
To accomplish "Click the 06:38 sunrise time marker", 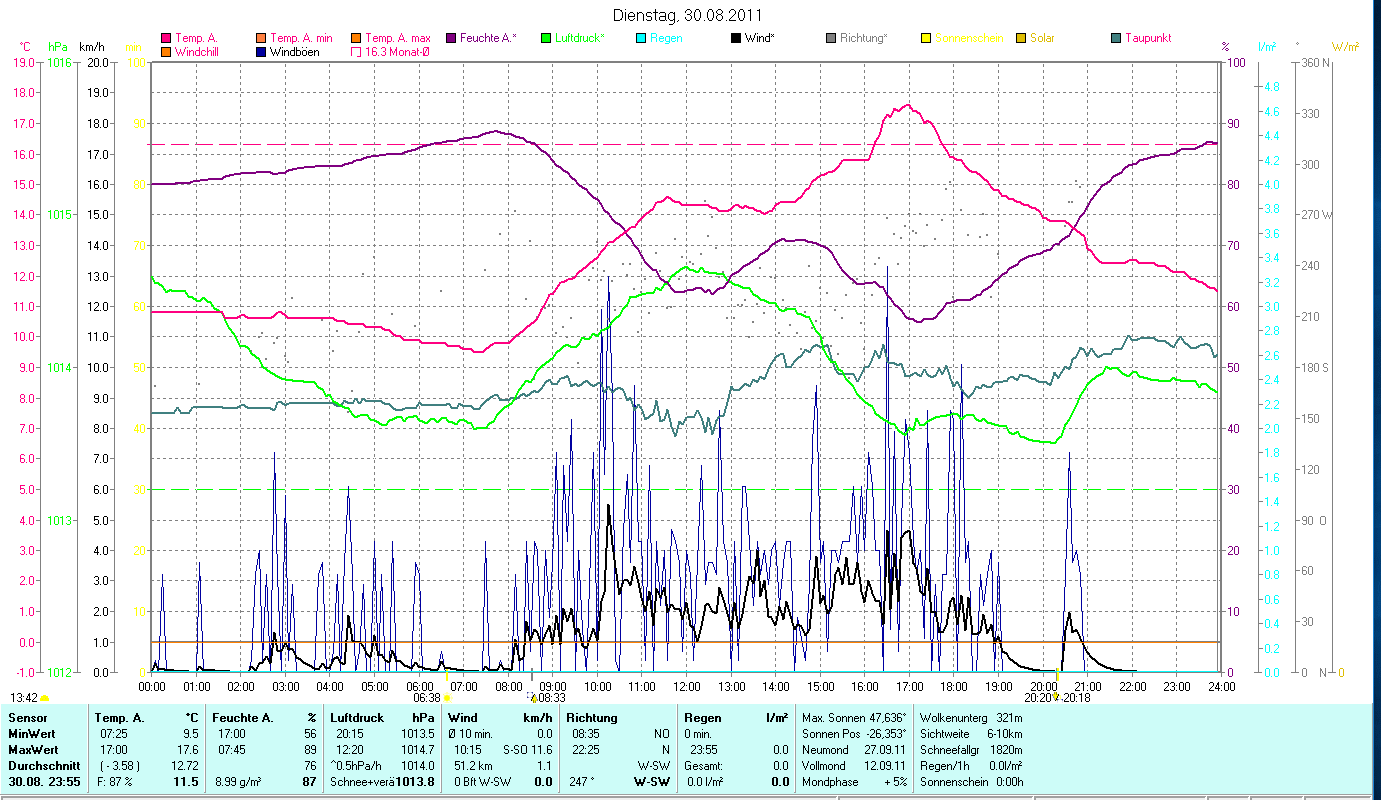I will coord(427,698).
